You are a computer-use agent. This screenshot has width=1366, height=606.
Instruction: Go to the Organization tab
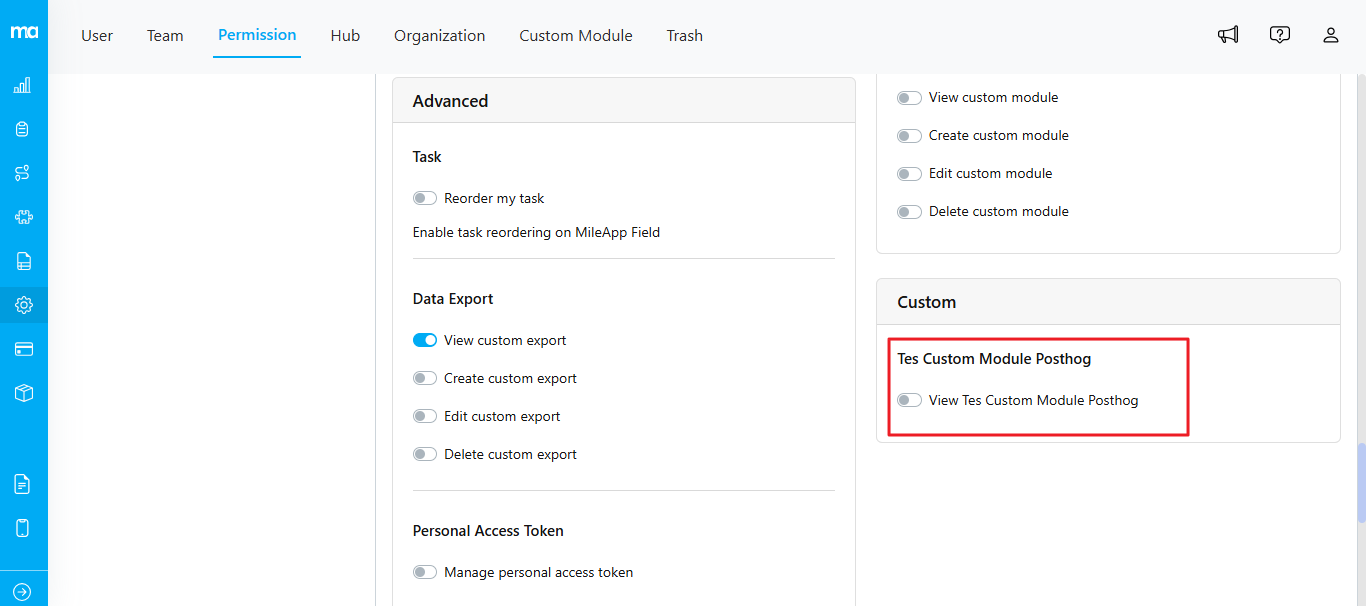[439, 36]
